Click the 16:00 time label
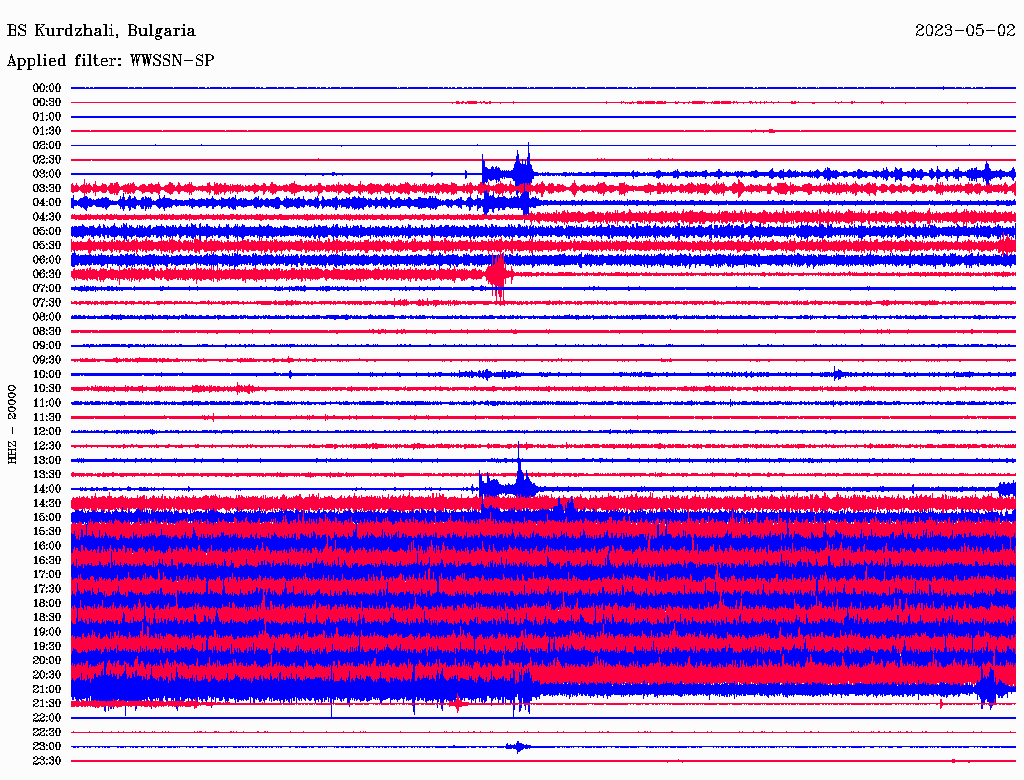The height and width of the screenshot is (780, 1024). pyautogui.click(x=47, y=546)
